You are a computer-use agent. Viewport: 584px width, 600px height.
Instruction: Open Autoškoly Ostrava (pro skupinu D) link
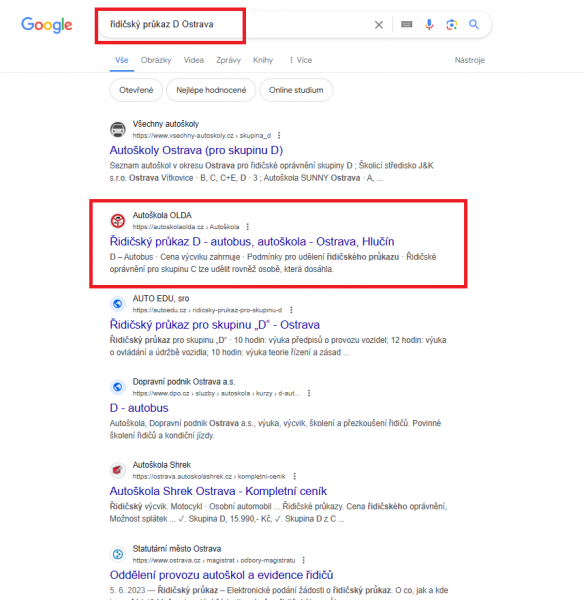tap(196, 150)
